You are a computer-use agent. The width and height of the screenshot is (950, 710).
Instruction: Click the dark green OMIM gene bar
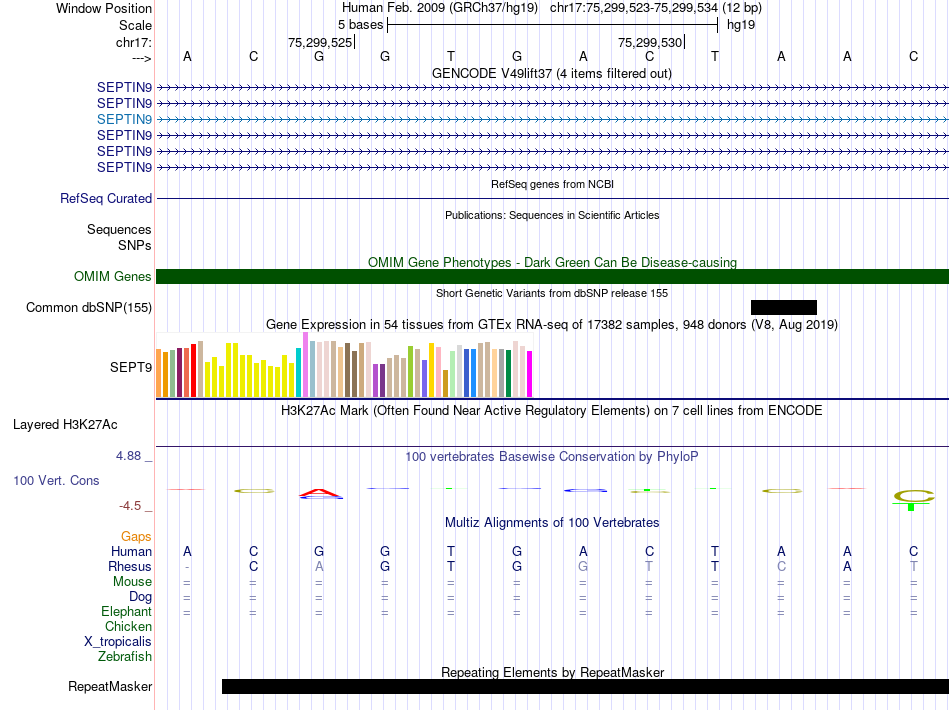[552, 276]
